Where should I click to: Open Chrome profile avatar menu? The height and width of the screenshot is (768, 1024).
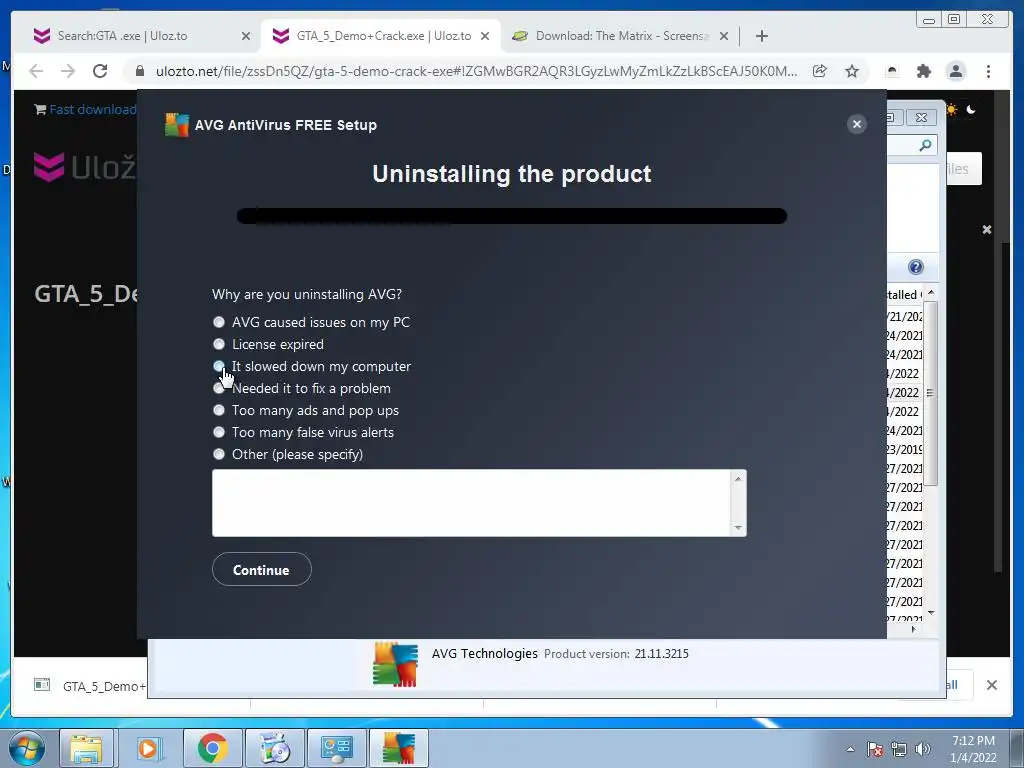[956, 71]
